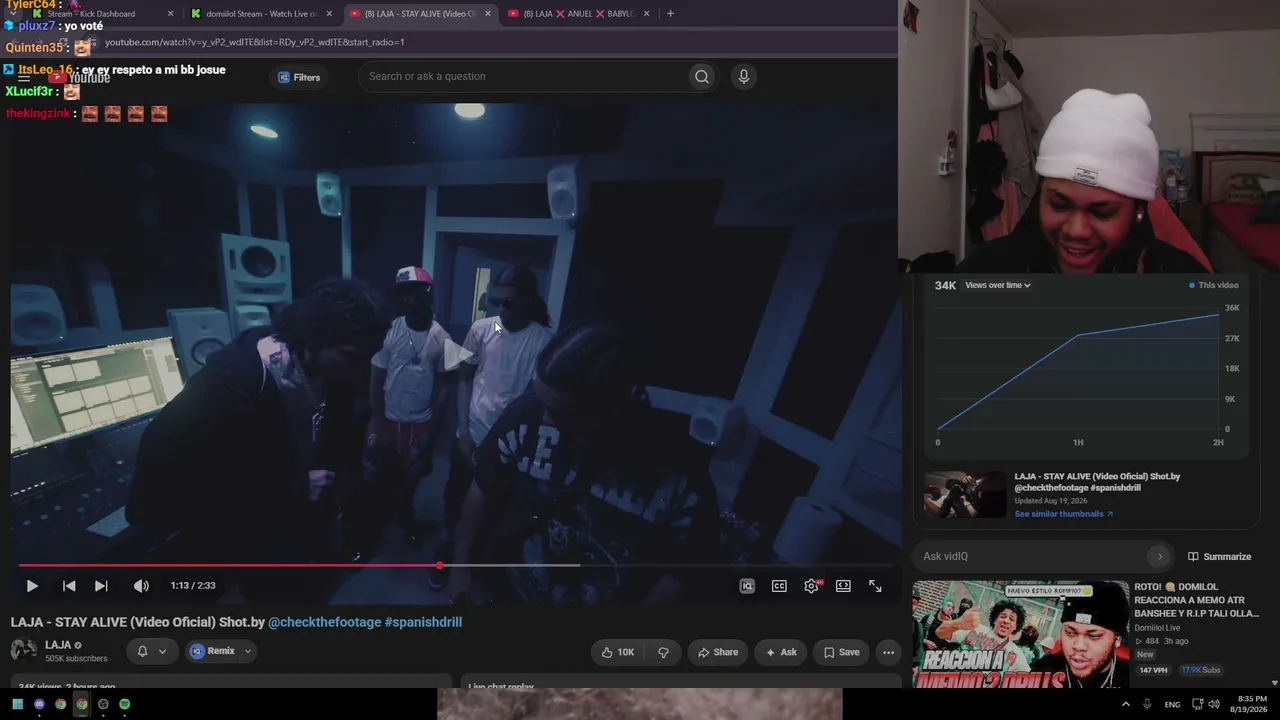The width and height of the screenshot is (1280, 720).
Task: Click the vidIQ Remix button
Action: click(212, 651)
